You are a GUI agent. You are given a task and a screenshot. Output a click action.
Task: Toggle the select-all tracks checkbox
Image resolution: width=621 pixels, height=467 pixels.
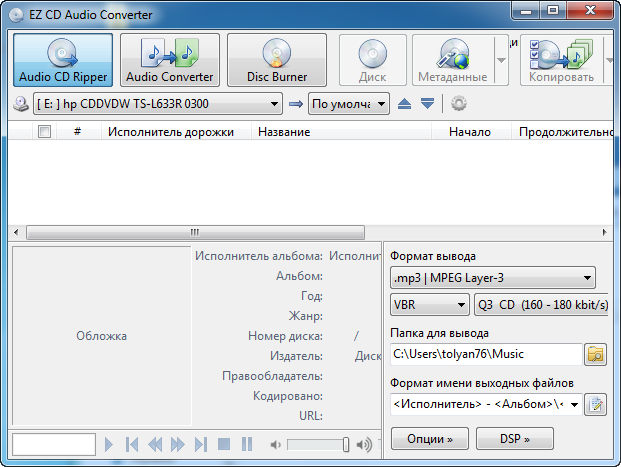[44, 131]
